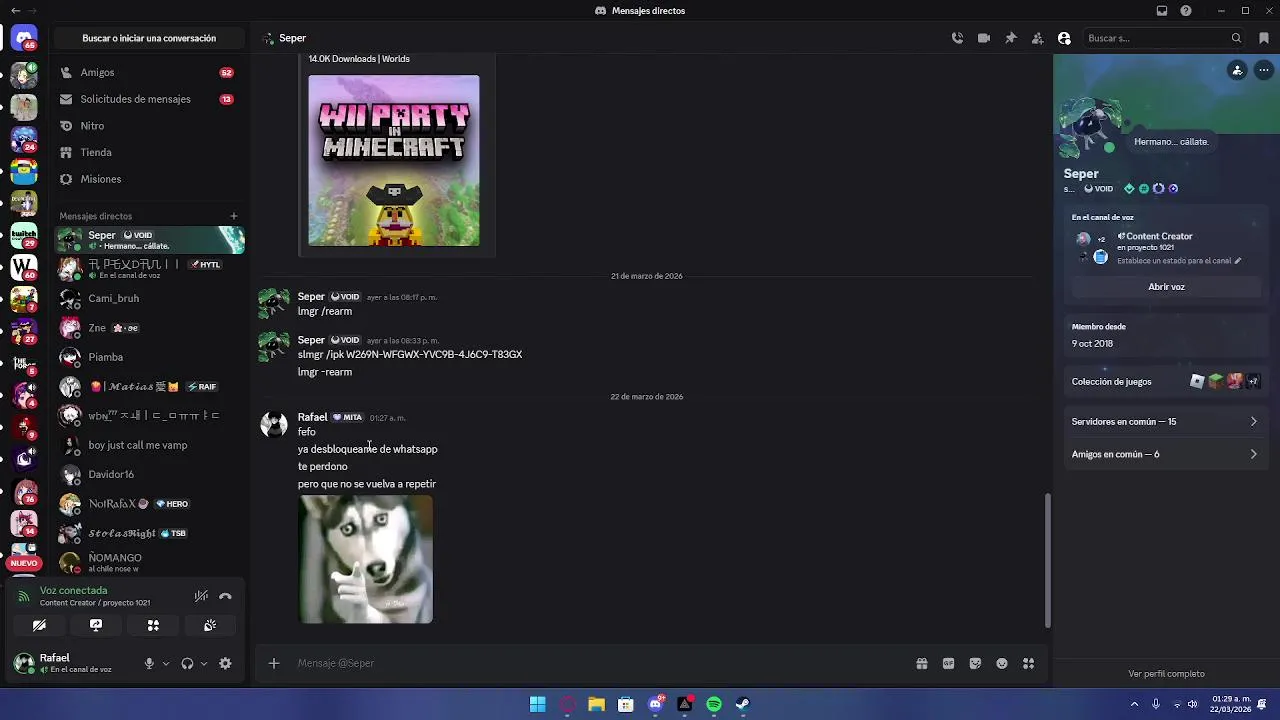
Task: Open the help icon in the title bar
Action: click(x=1186, y=11)
